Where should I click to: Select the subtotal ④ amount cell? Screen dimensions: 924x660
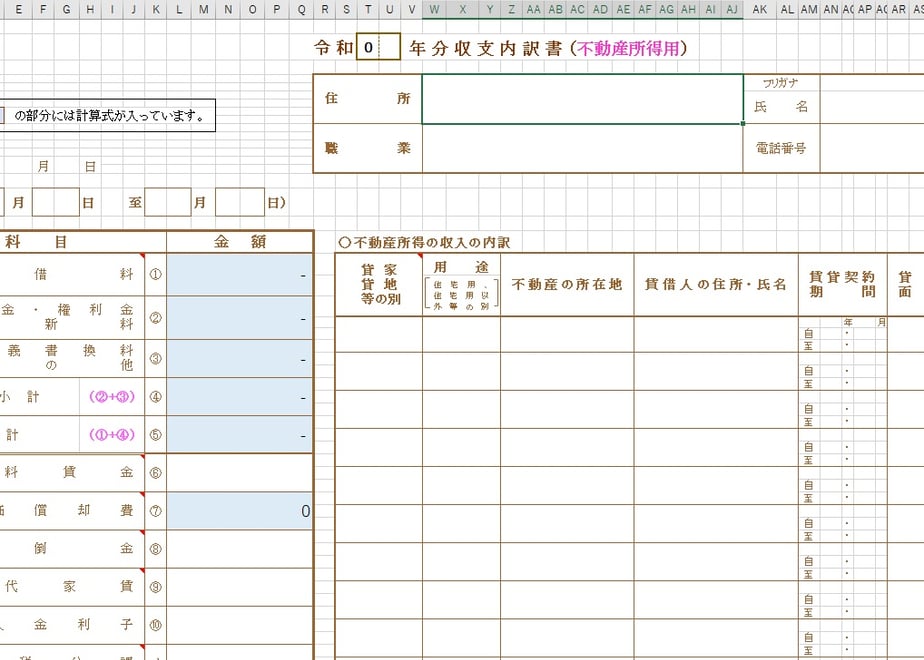pyautogui.click(x=239, y=397)
